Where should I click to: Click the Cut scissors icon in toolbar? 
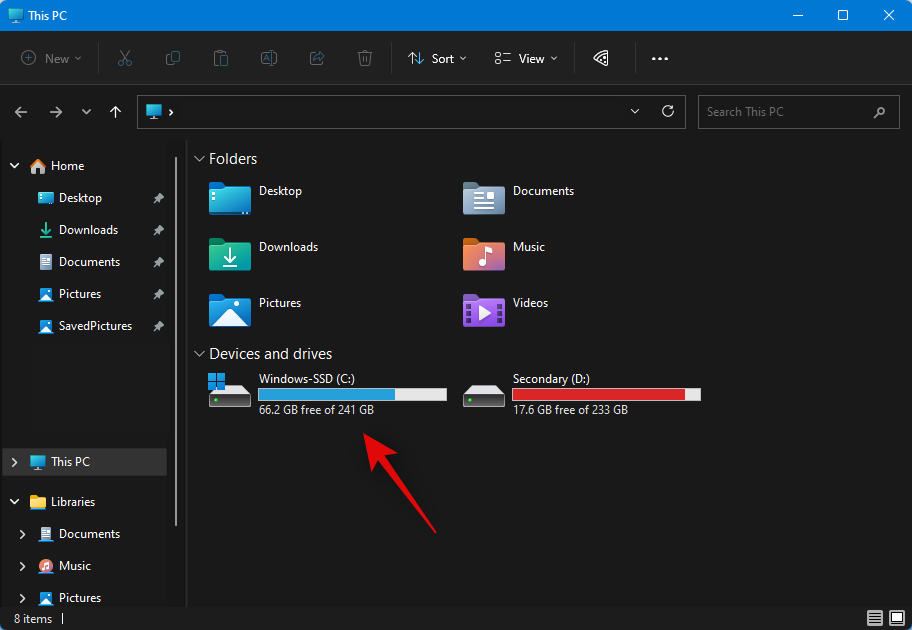point(125,59)
